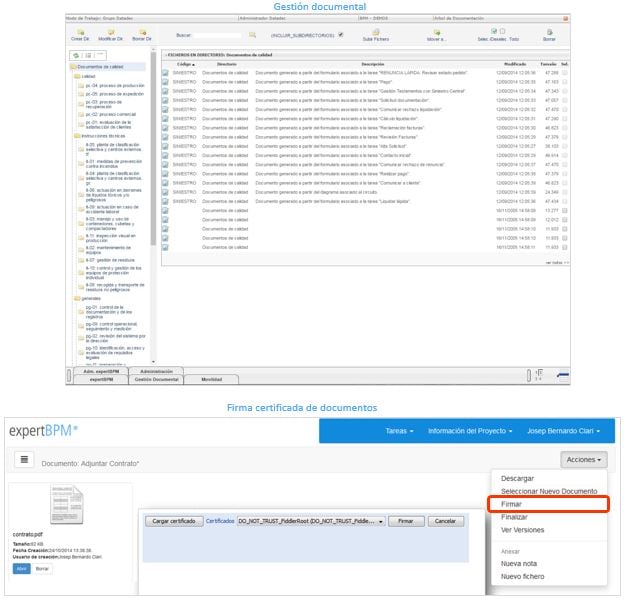The height and width of the screenshot is (599, 624).
Task: Sort by the Código column header
Action: click(186, 64)
